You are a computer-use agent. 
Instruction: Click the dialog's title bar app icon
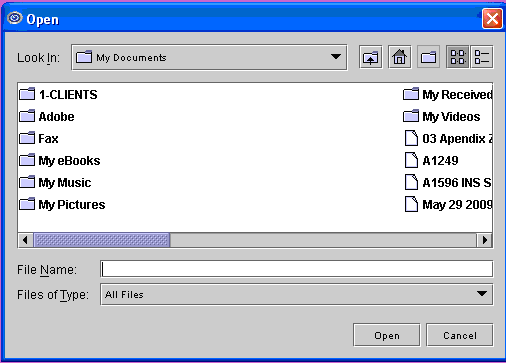(x=15, y=18)
